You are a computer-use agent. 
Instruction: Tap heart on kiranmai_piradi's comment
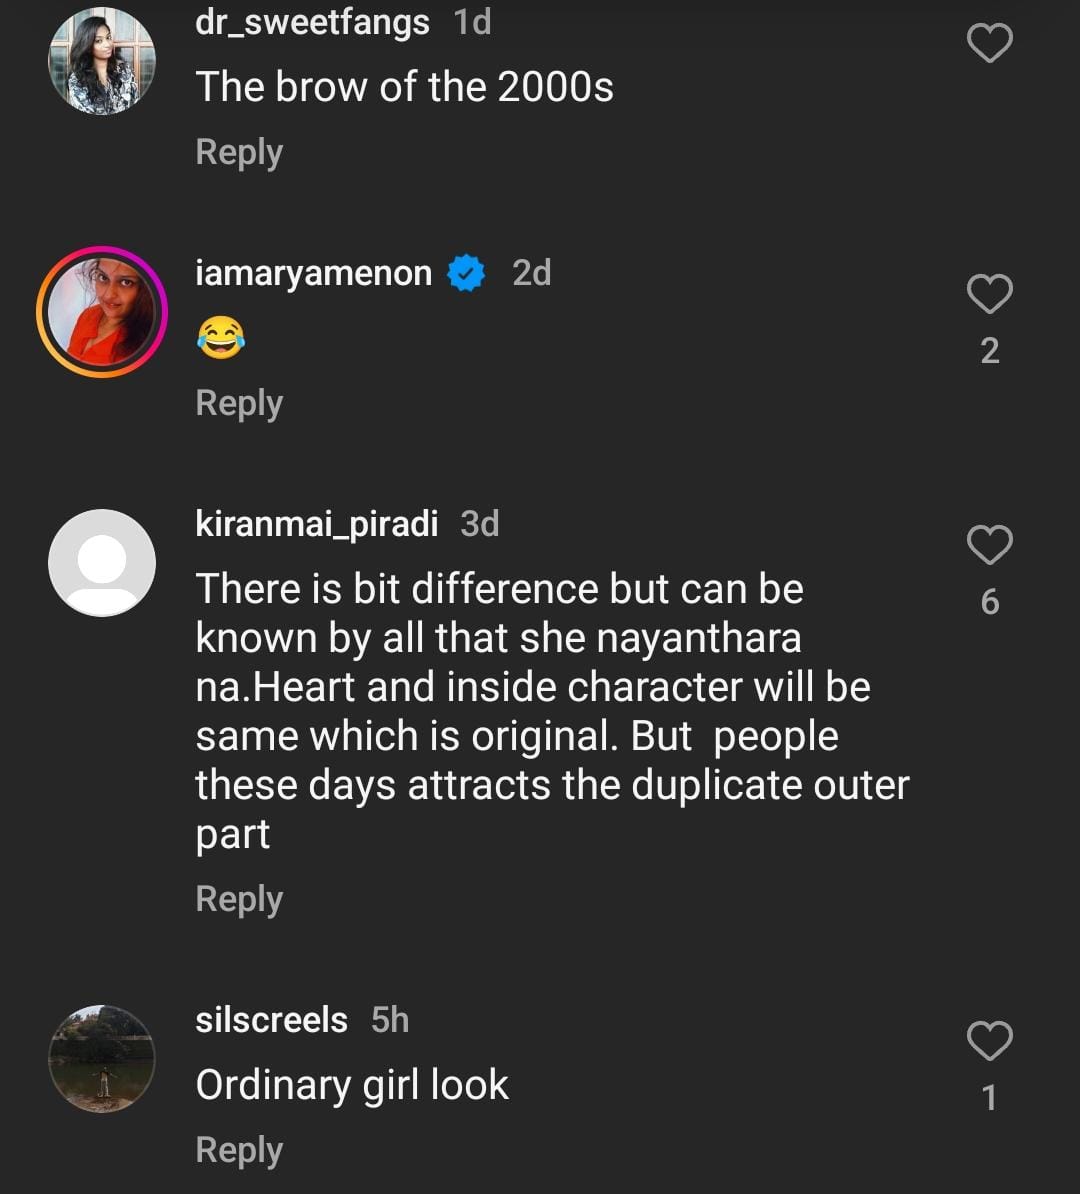tap(989, 545)
